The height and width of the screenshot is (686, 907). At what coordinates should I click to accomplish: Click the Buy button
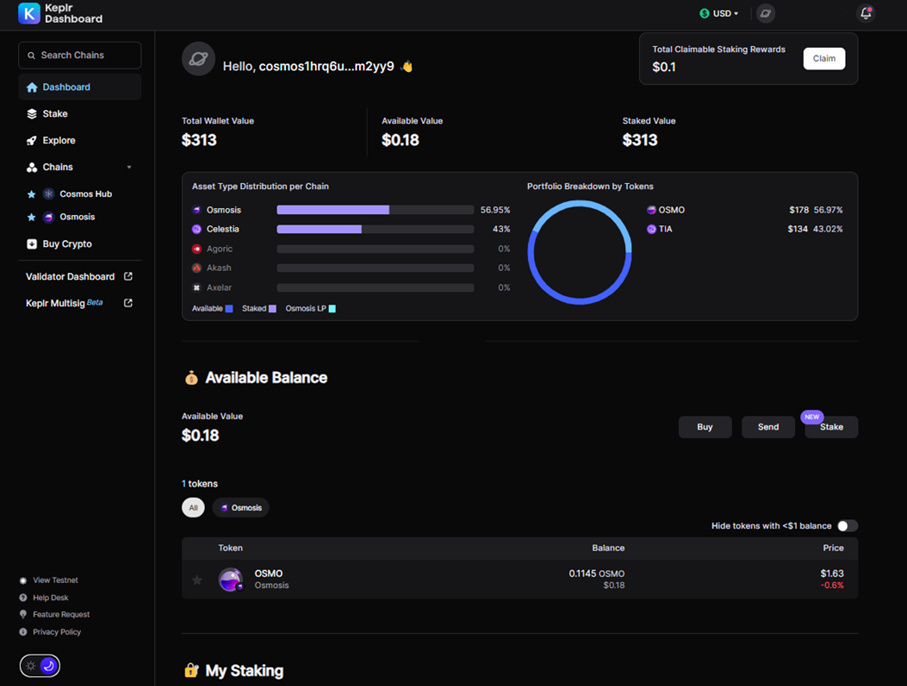click(x=705, y=427)
